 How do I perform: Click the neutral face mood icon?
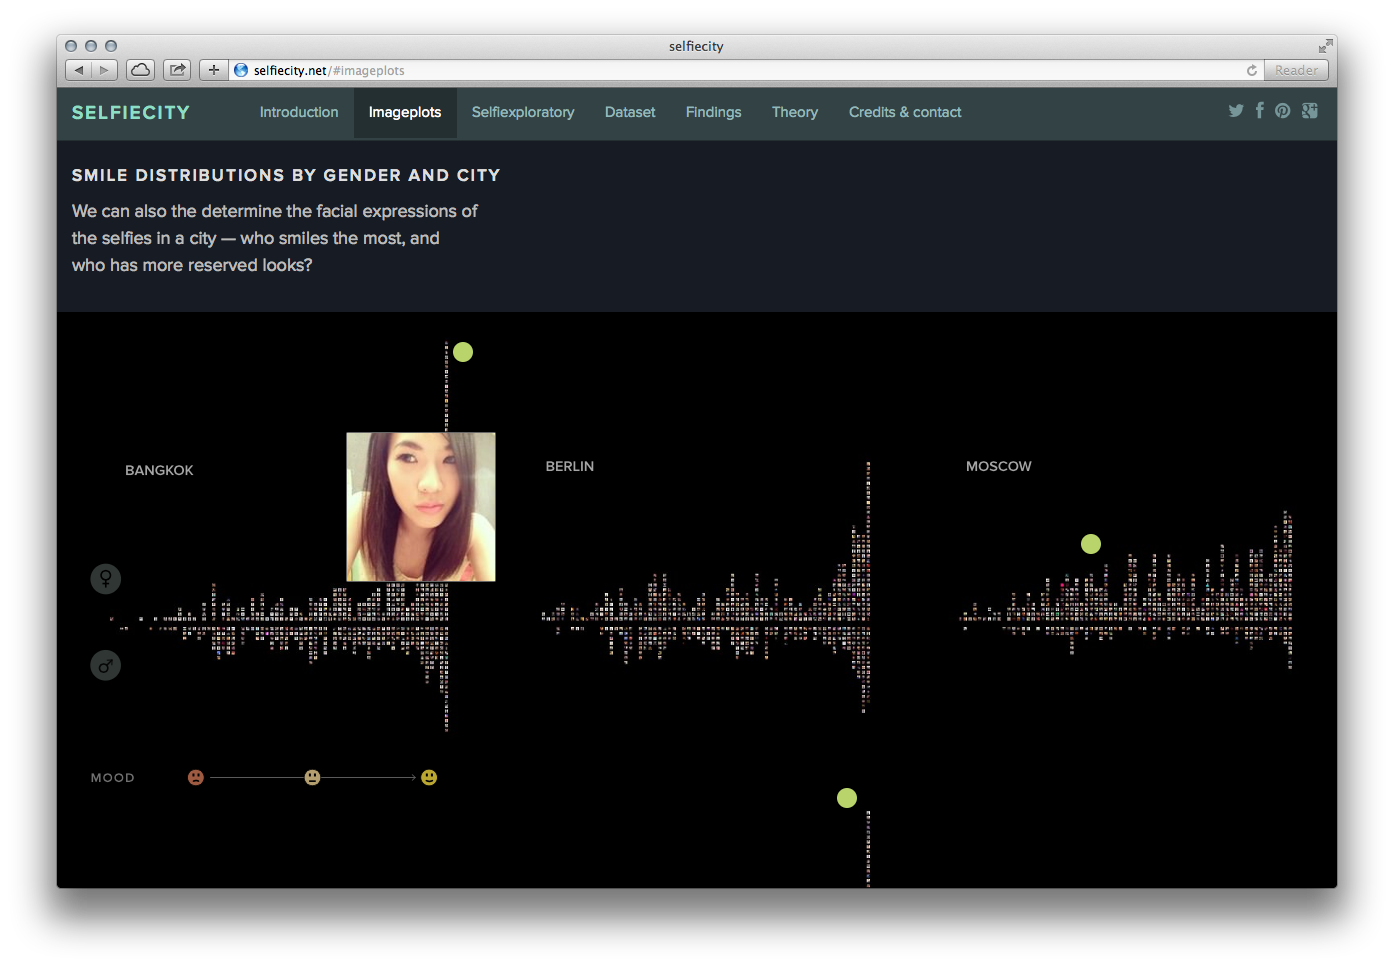313,777
